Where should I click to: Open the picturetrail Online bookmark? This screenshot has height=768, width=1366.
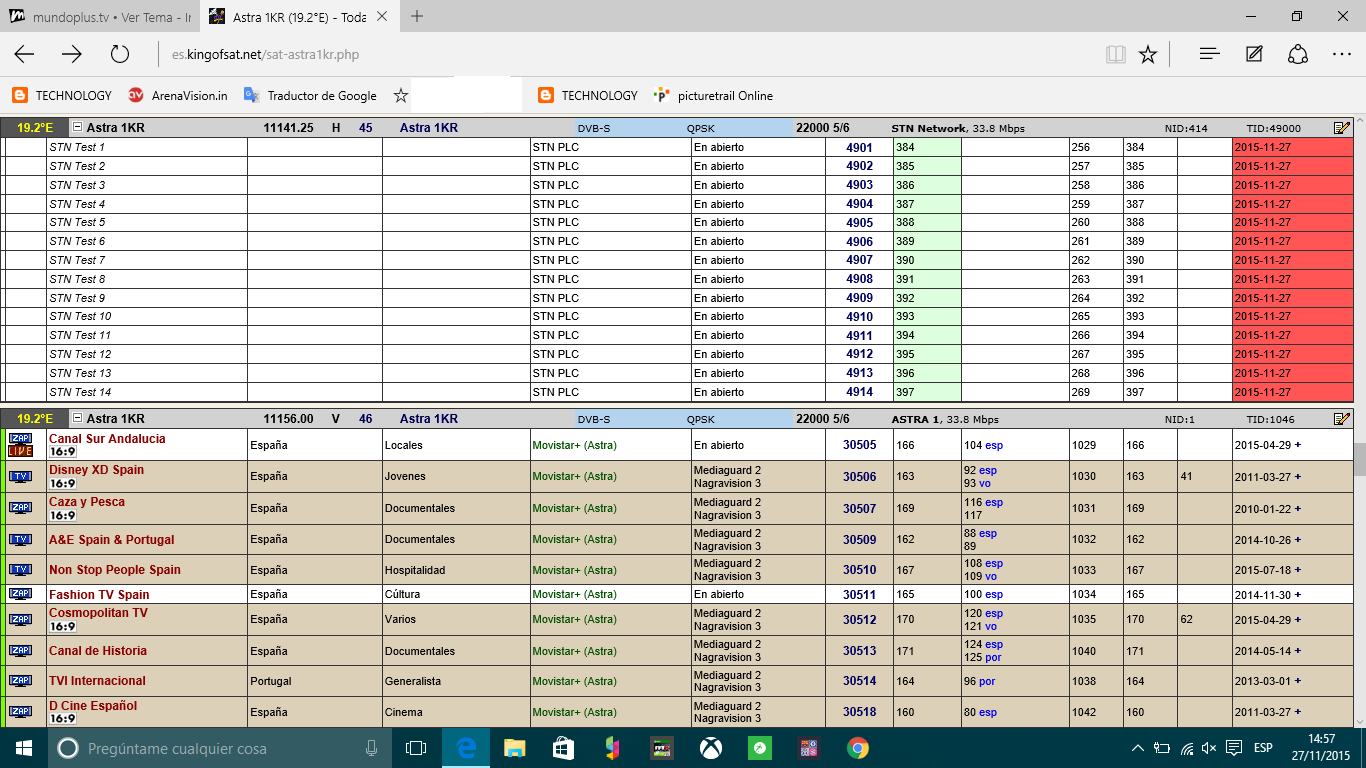coord(713,96)
